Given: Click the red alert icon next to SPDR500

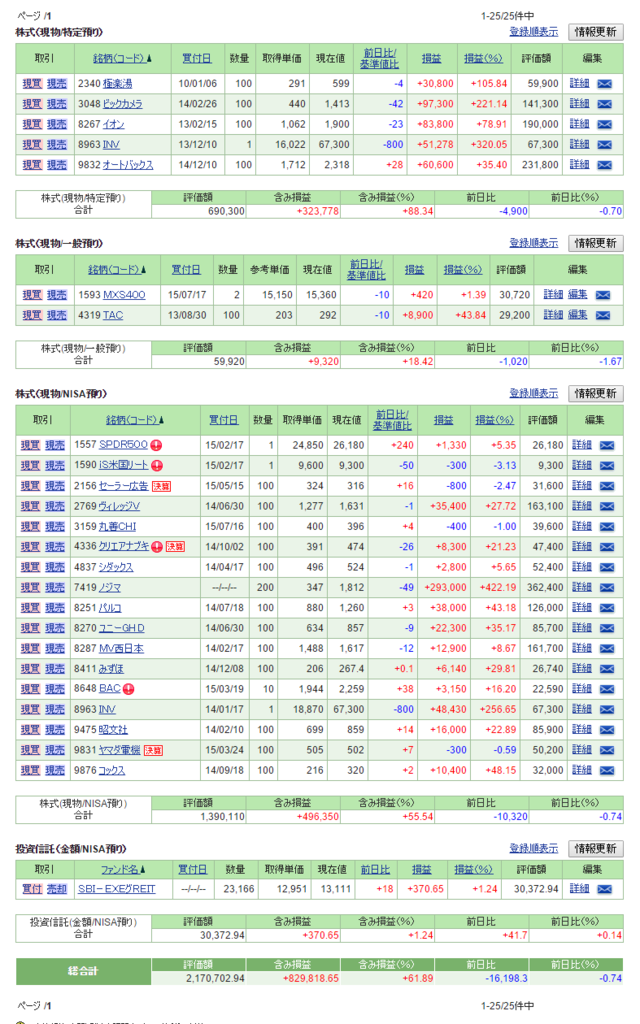Looking at the screenshot, I should coord(156,445).
